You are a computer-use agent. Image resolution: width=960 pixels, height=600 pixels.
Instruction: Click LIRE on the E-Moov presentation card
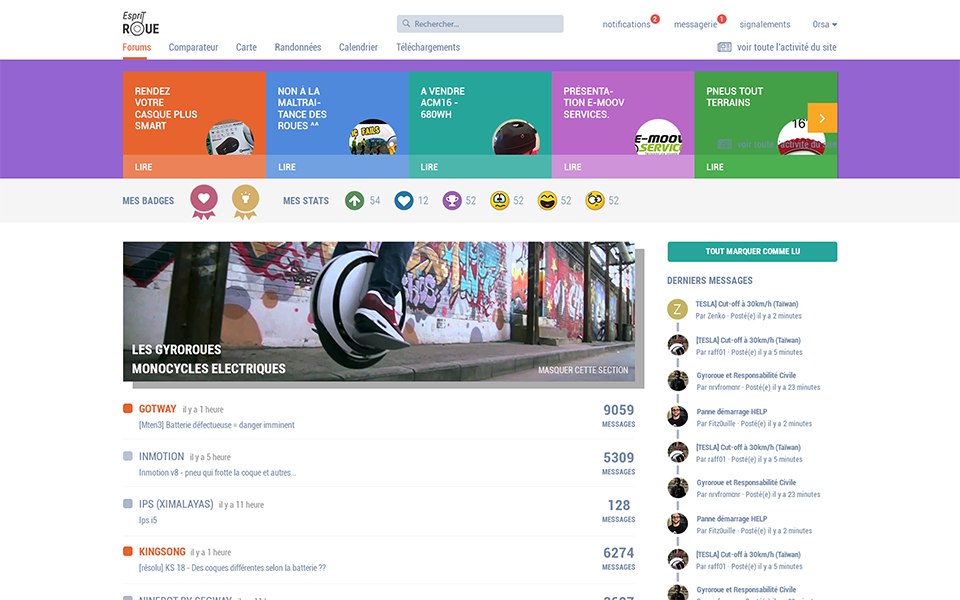[572, 167]
